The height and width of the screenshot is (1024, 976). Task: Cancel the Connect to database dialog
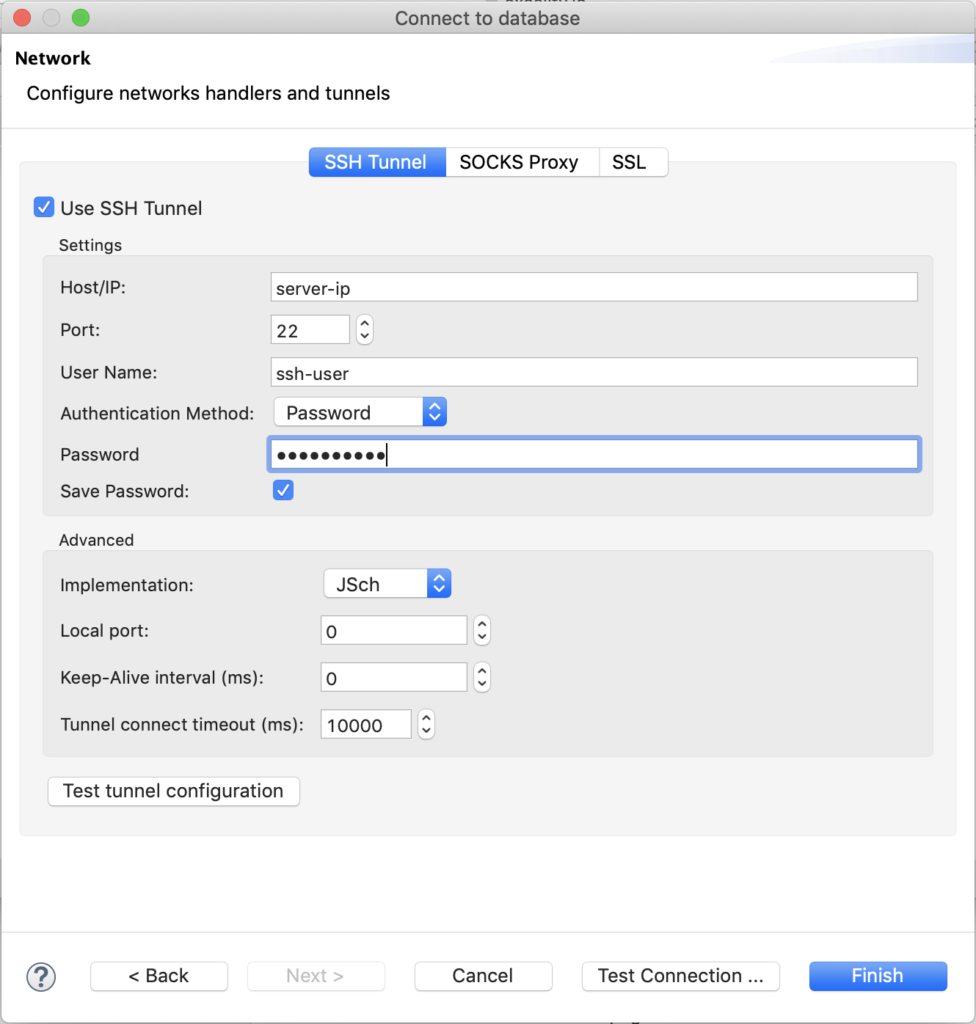[483, 976]
